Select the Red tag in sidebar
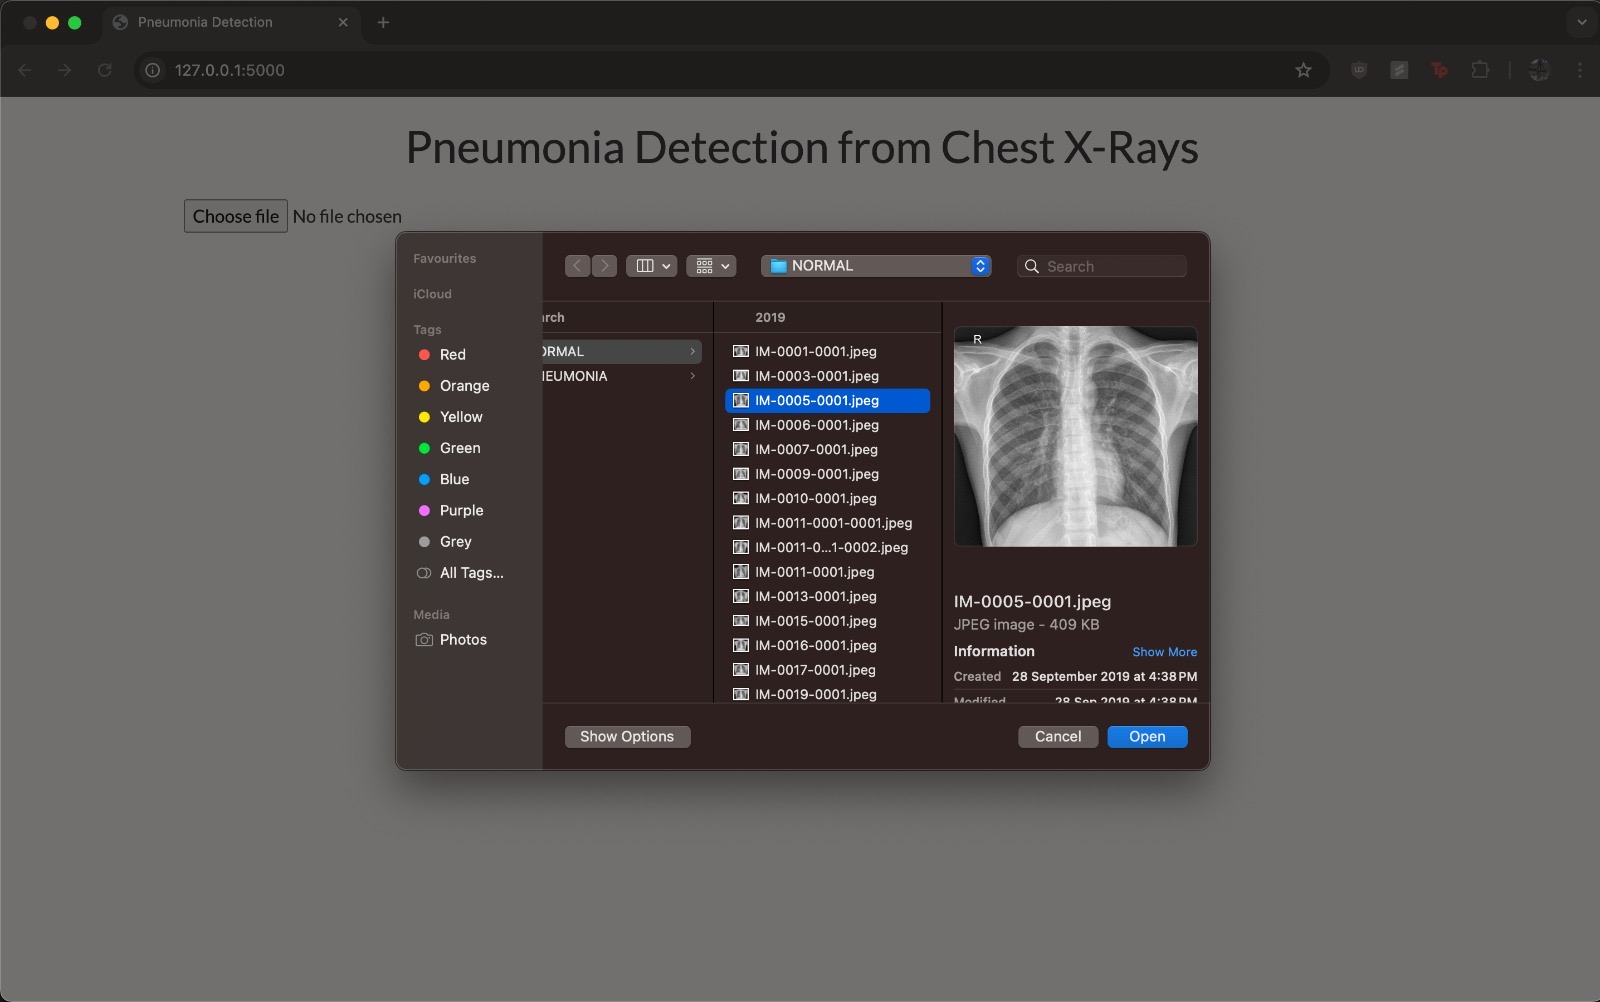Image resolution: width=1600 pixels, height=1002 pixels. pos(452,355)
